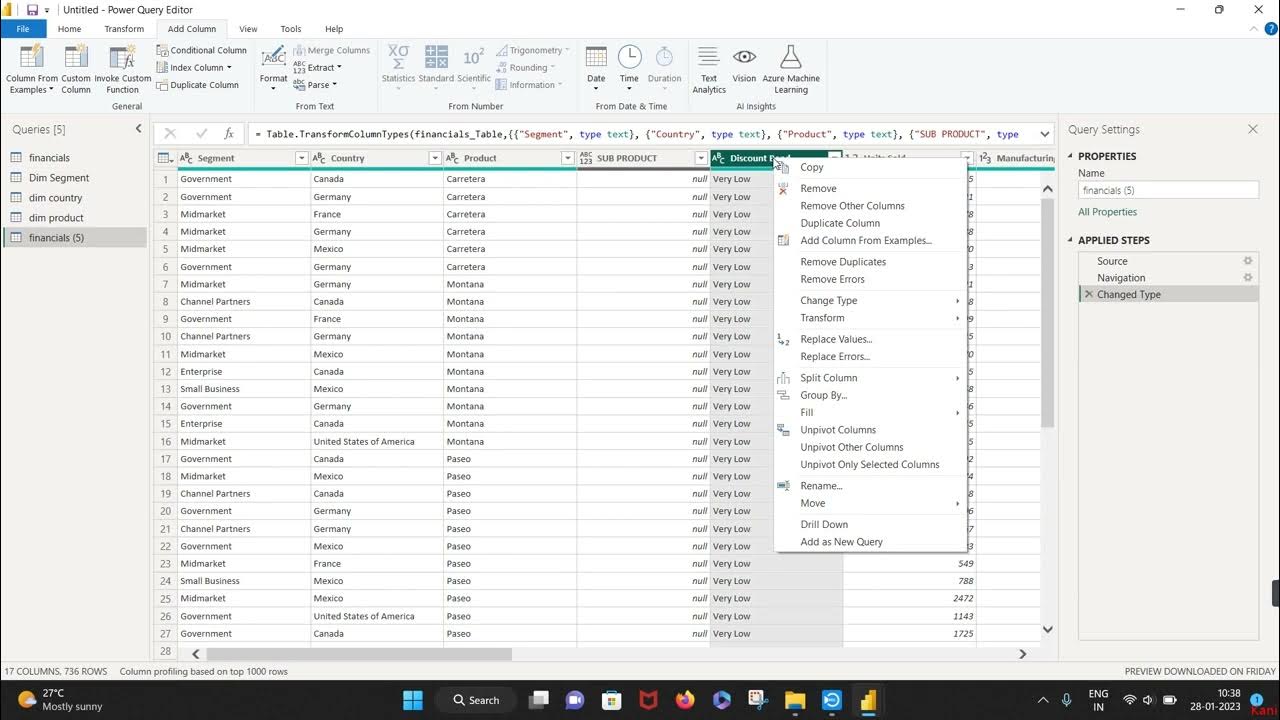This screenshot has height=720, width=1280.
Task: Click the Column From Examples icon
Action: (x=31, y=57)
